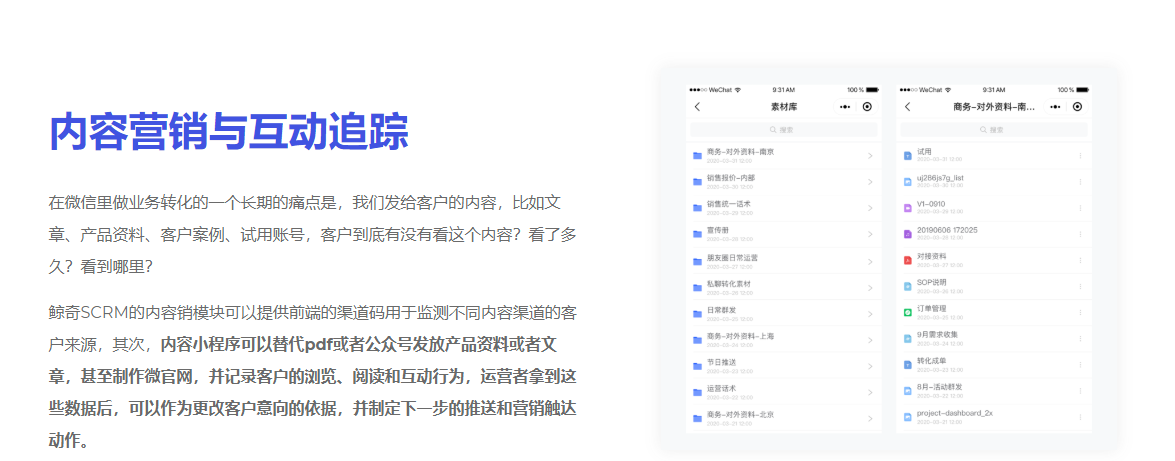
Task: Click the folder icon for 销售报价-内部
Action: pyautogui.click(x=698, y=182)
